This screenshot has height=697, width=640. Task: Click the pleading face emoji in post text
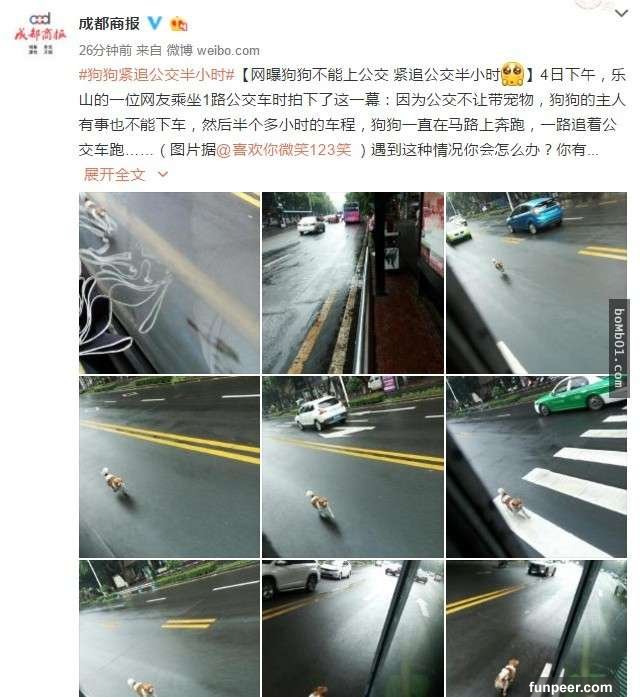[x=512, y=74]
